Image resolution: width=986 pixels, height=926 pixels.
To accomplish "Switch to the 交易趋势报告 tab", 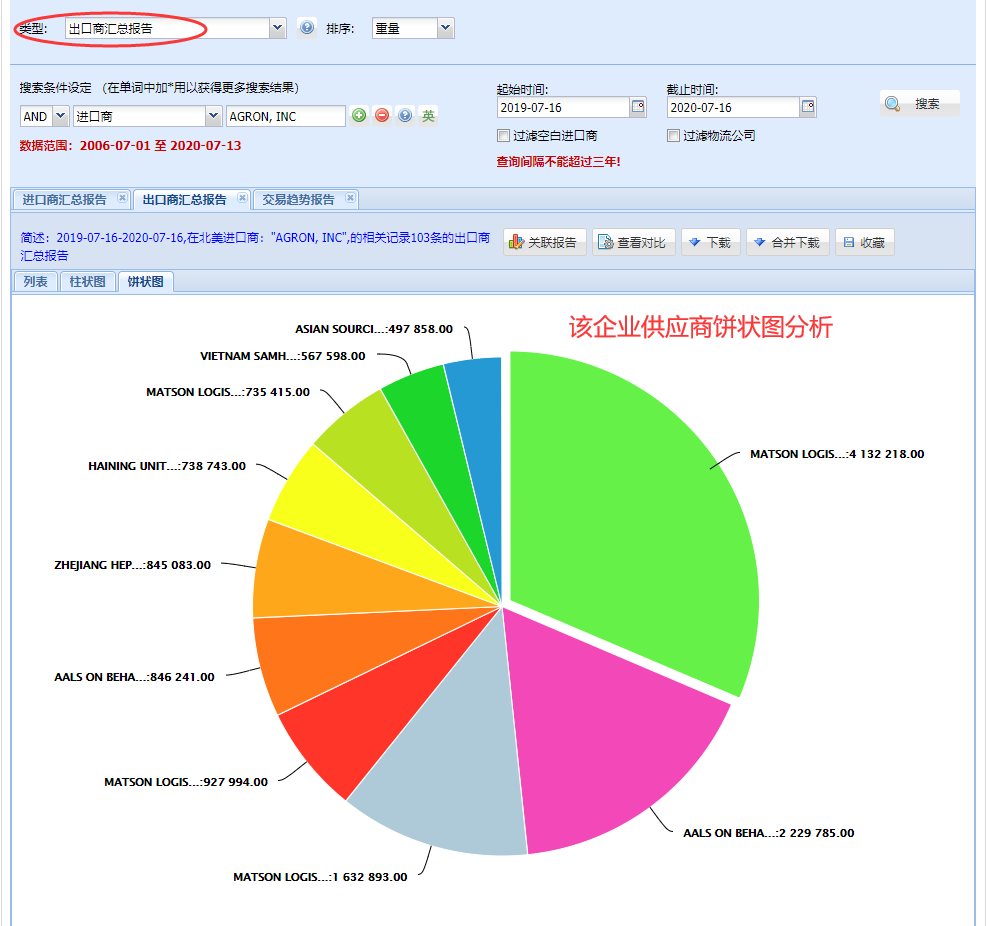I will click(x=297, y=199).
